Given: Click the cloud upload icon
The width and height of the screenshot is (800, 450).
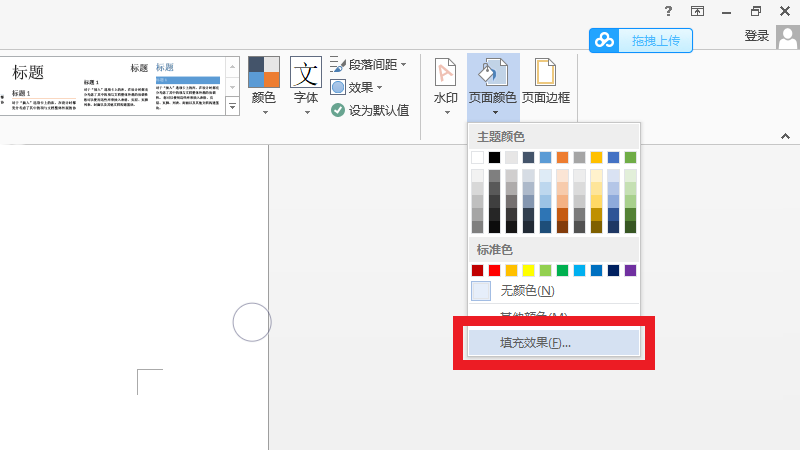Looking at the screenshot, I should click(604, 40).
